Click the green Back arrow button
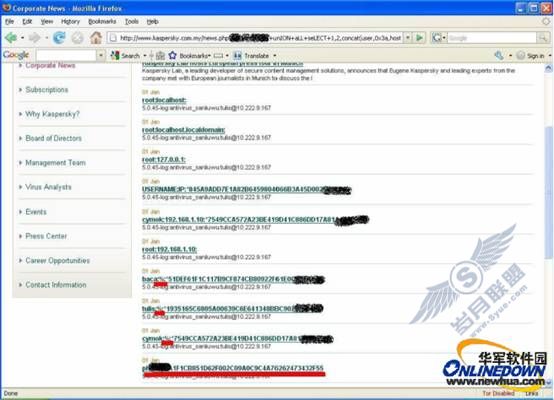 pos(11,37)
